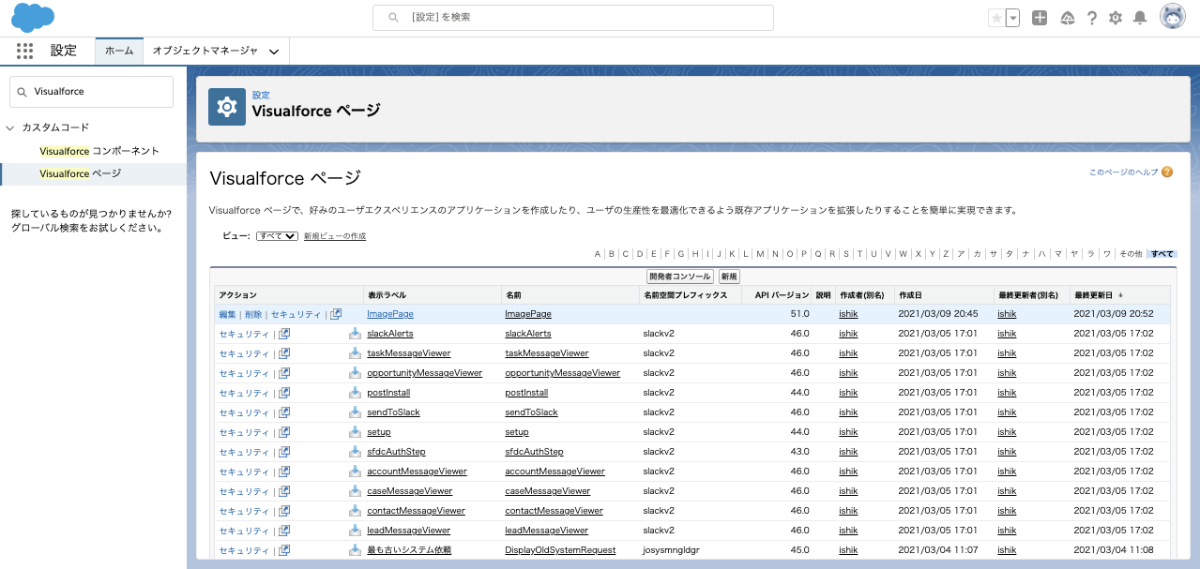Open the ImagePage display label link
This screenshot has height=569, width=1200.
(390, 314)
